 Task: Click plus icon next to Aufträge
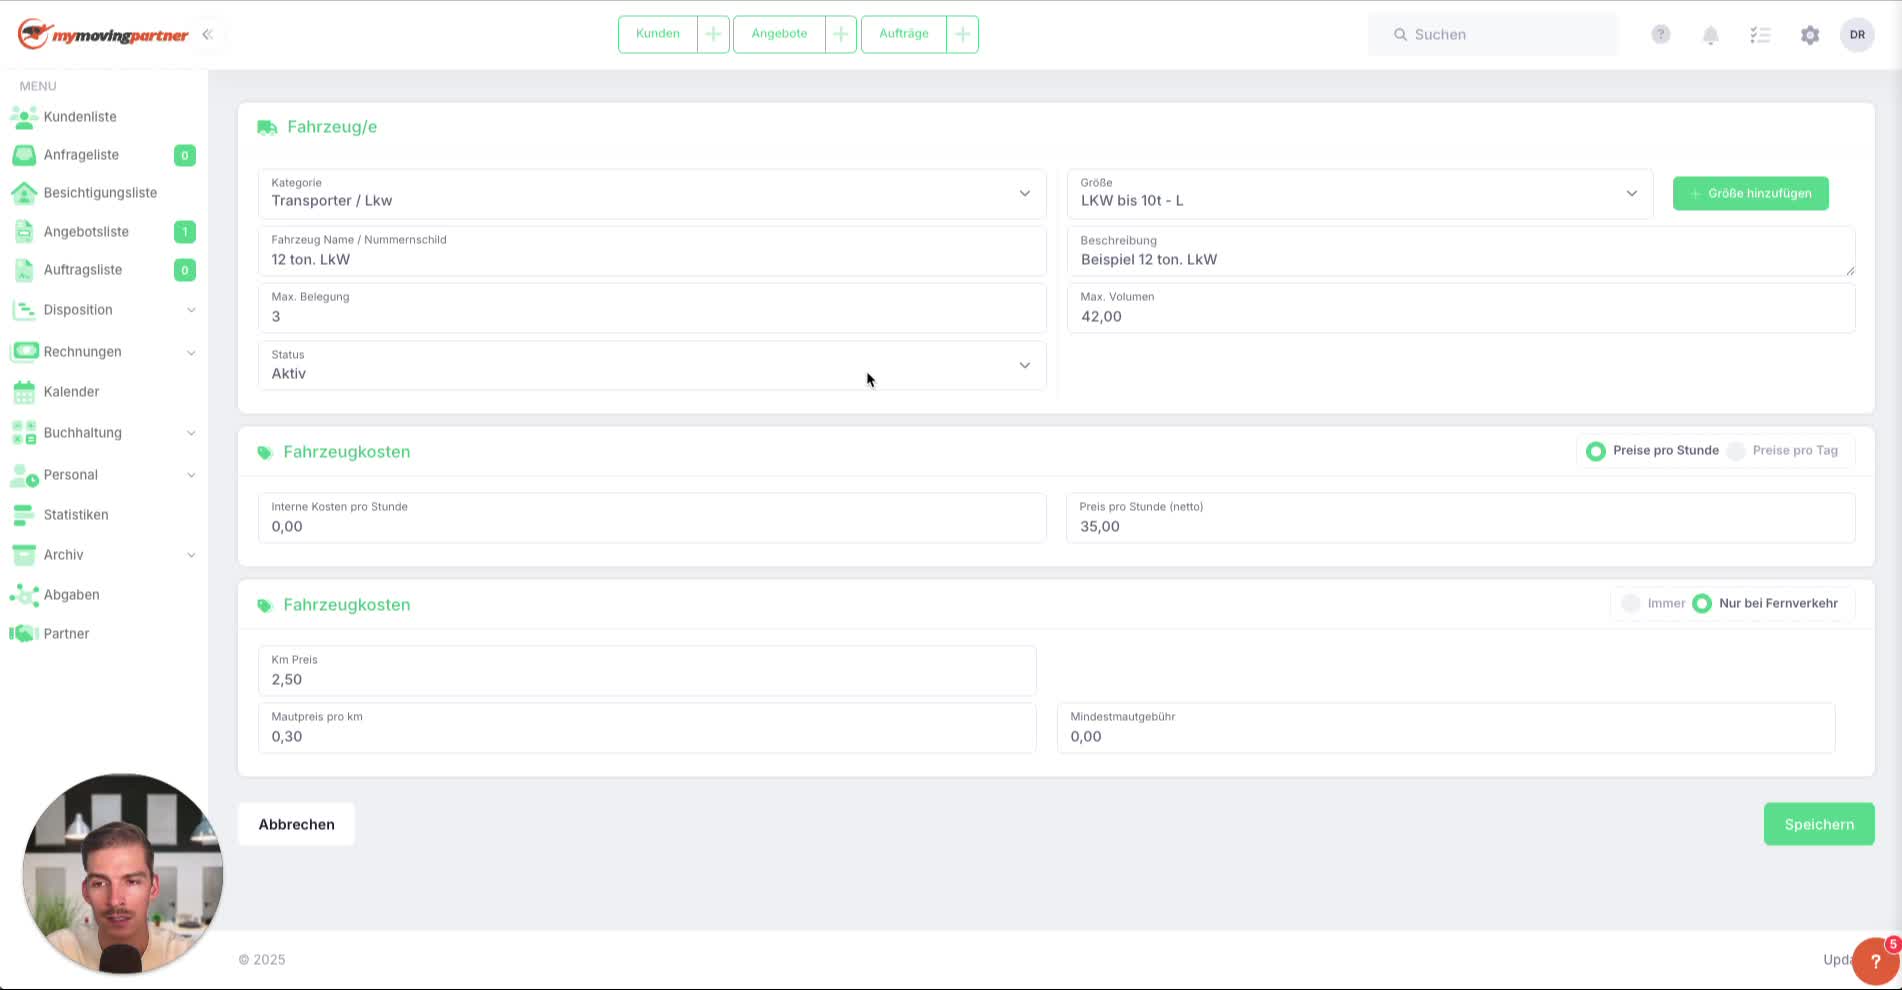click(x=962, y=34)
